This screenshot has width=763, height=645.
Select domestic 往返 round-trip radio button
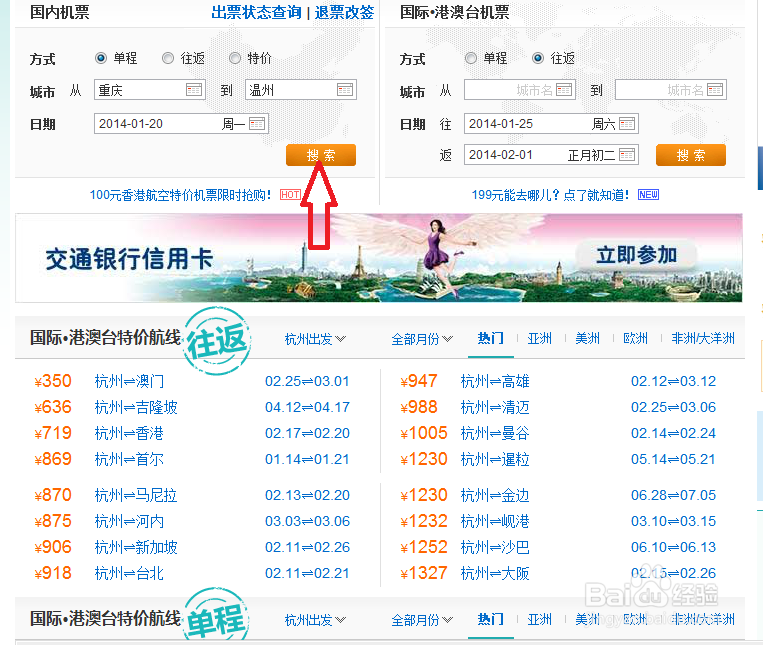pyautogui.click(x=168, y=58)
